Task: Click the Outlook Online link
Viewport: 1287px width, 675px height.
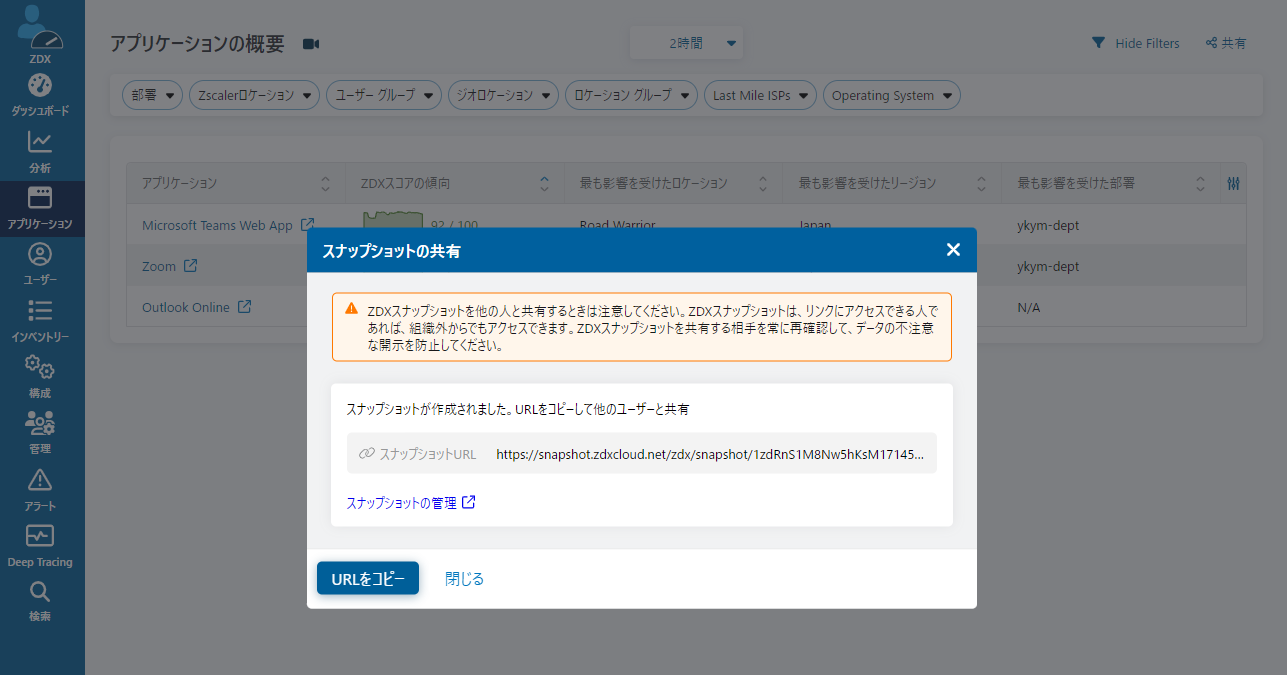Action: [x=186, y=307]
